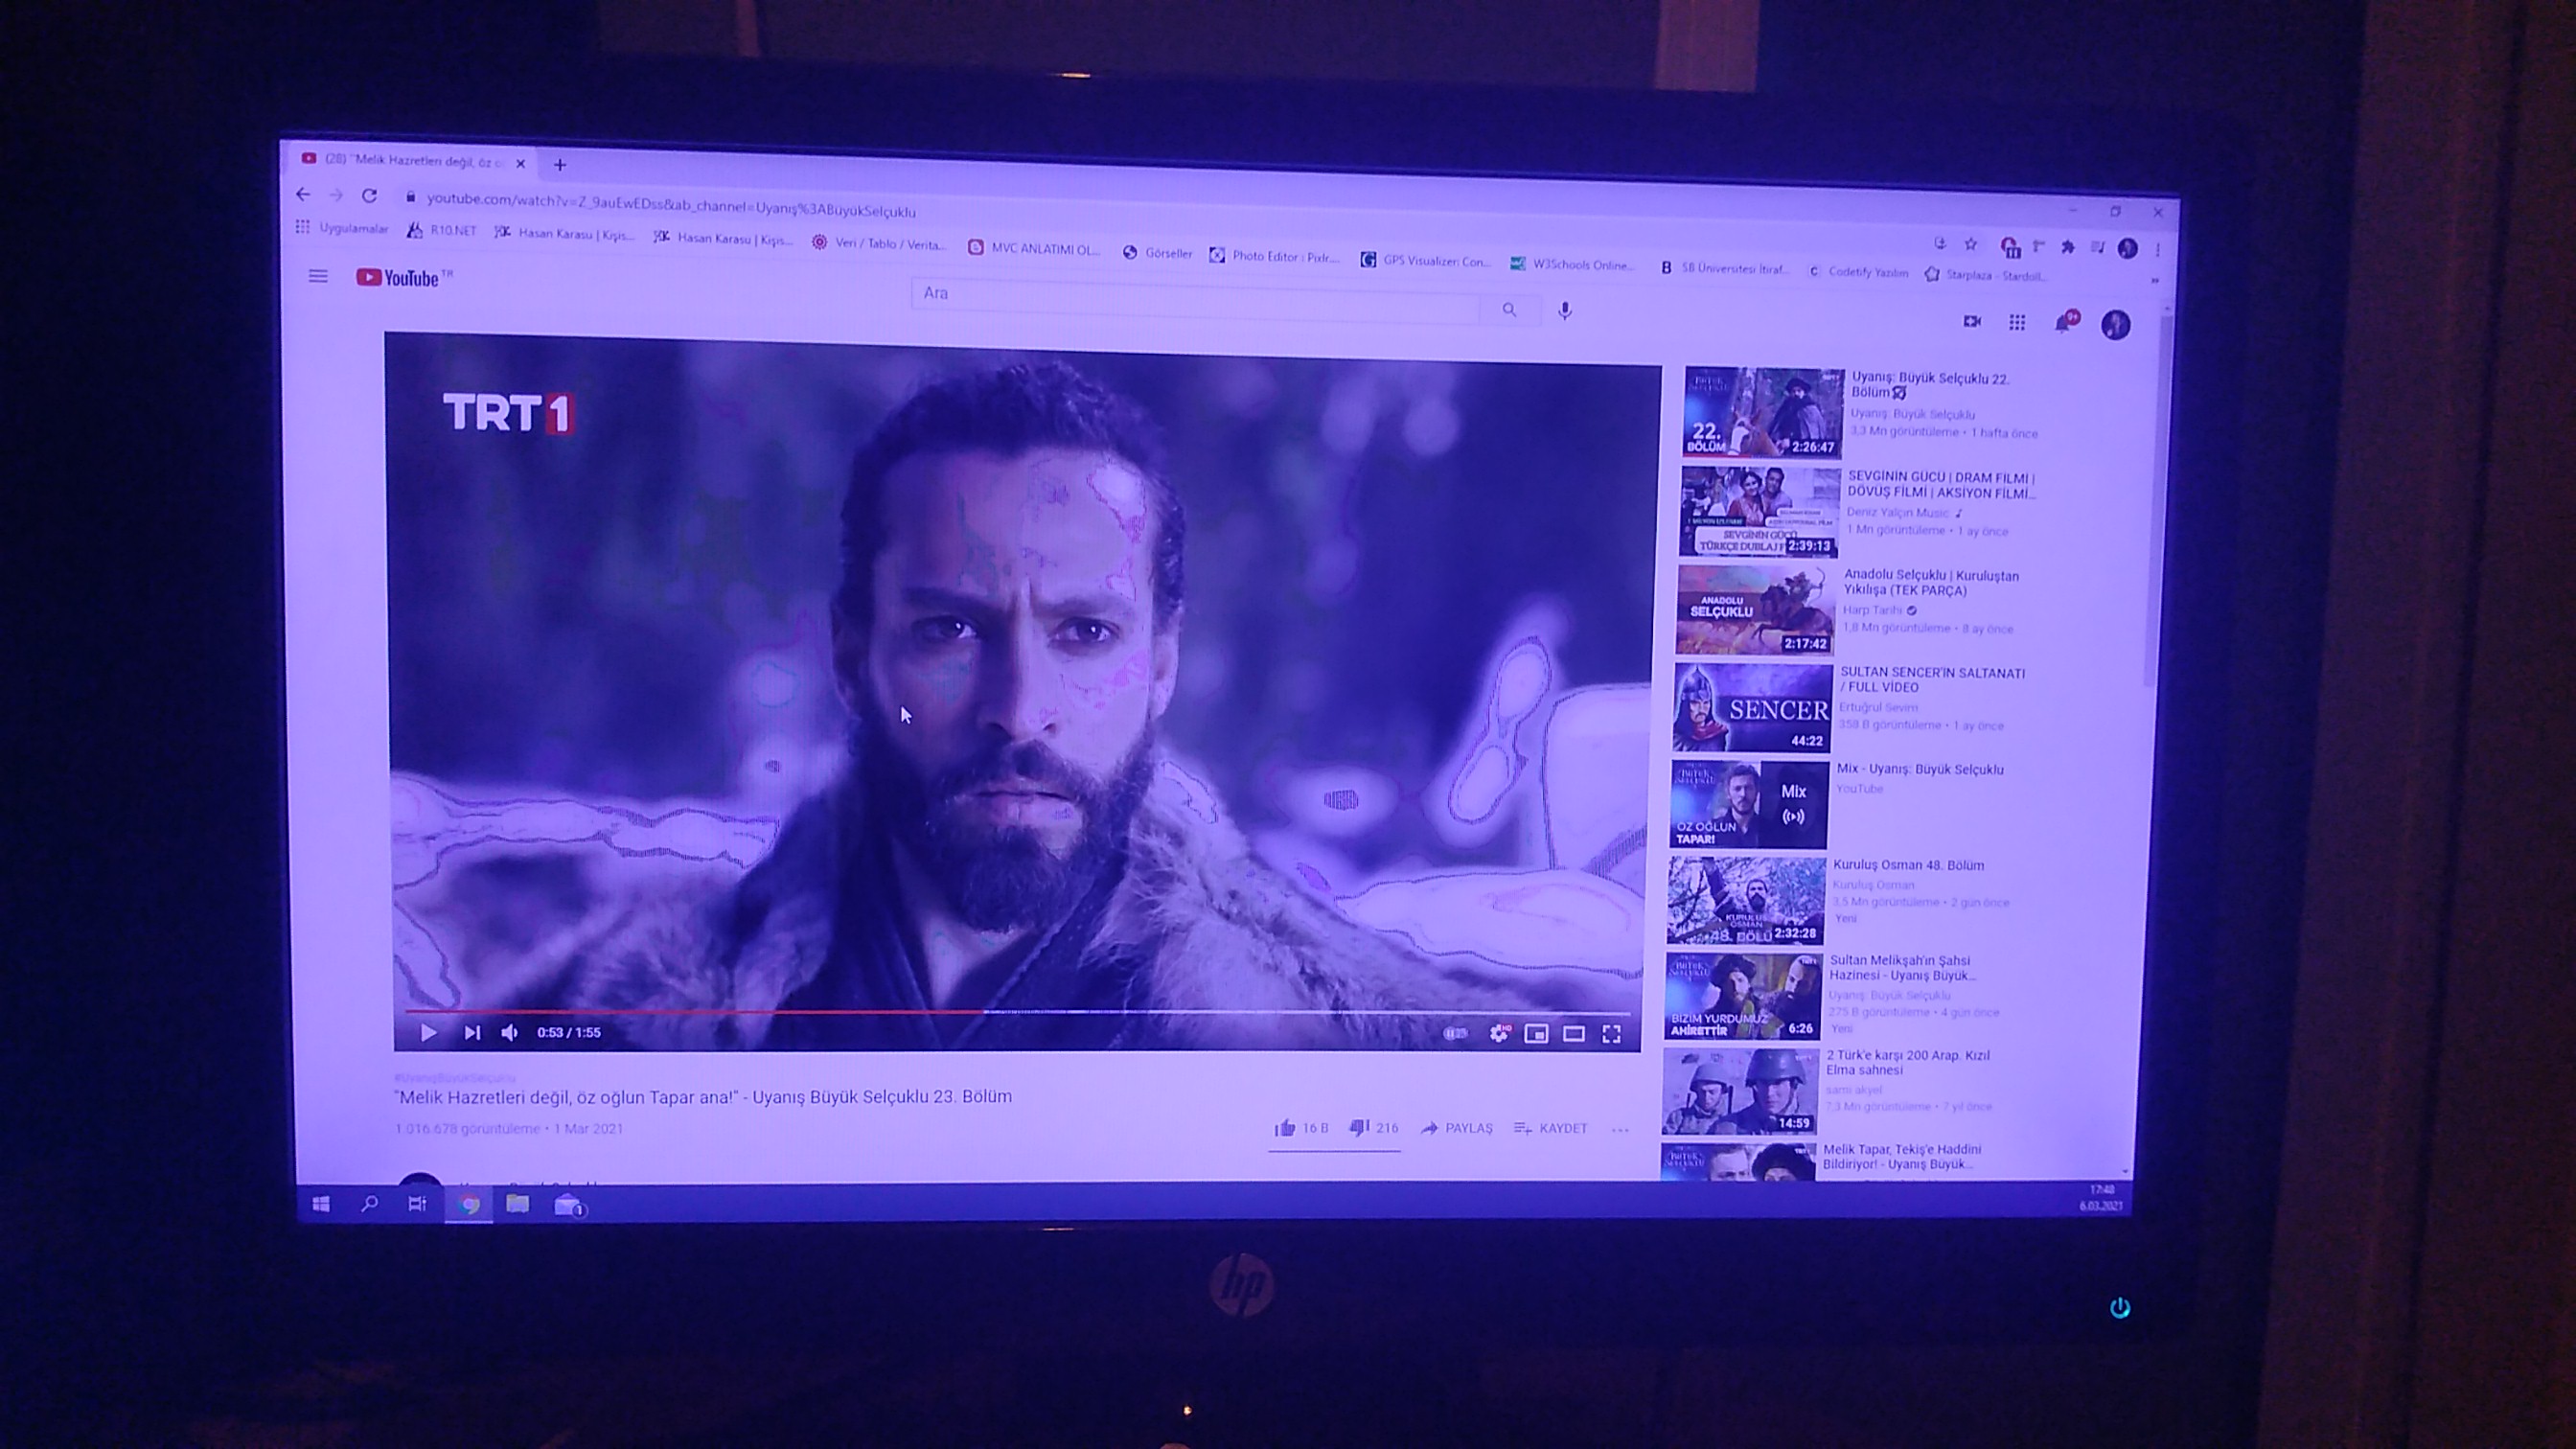This screenshot has width=2576, height=1449.
Task: Open the Mail app on the taskbar
Action: tap(569, 1206)
